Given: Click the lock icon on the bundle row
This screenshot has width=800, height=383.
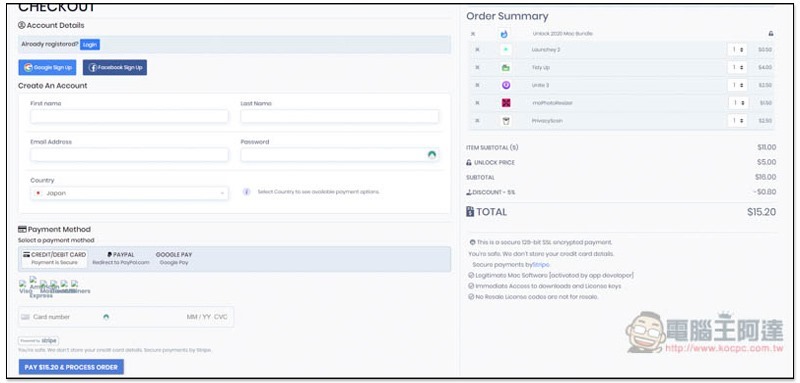Looking at the screenshot, I should click(x=771, y=34).
